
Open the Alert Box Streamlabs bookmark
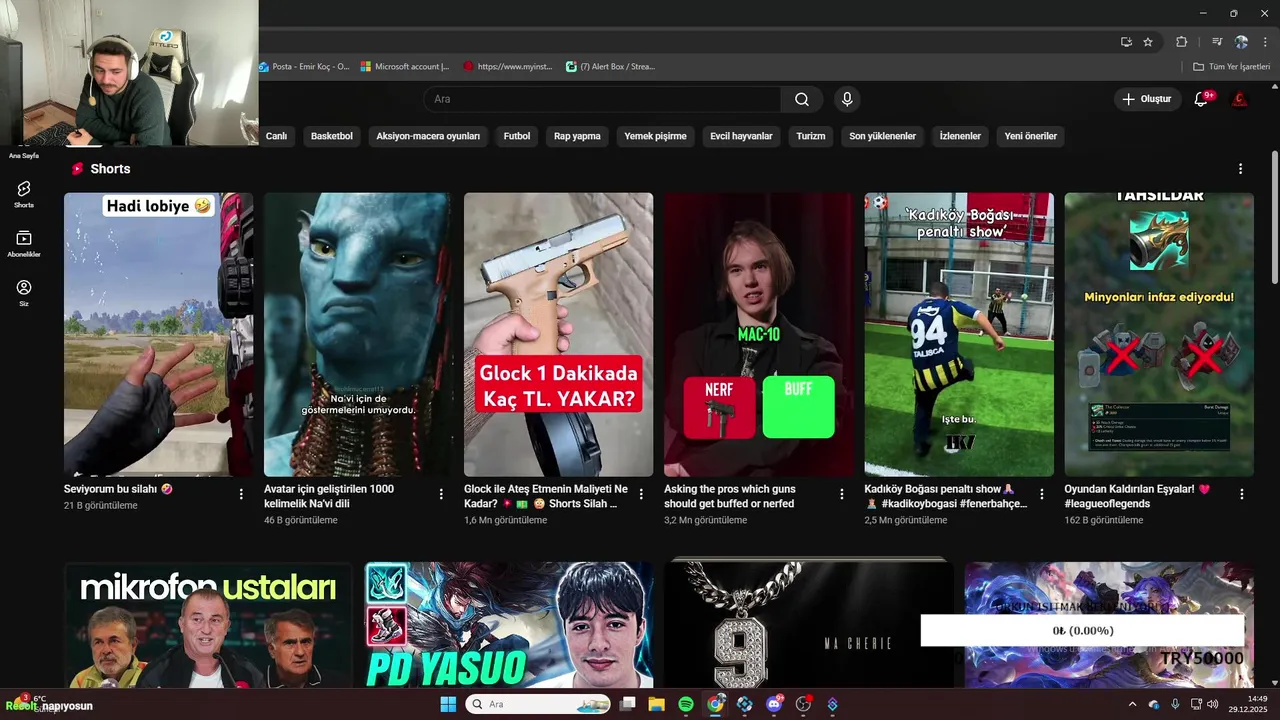(610, 67)
